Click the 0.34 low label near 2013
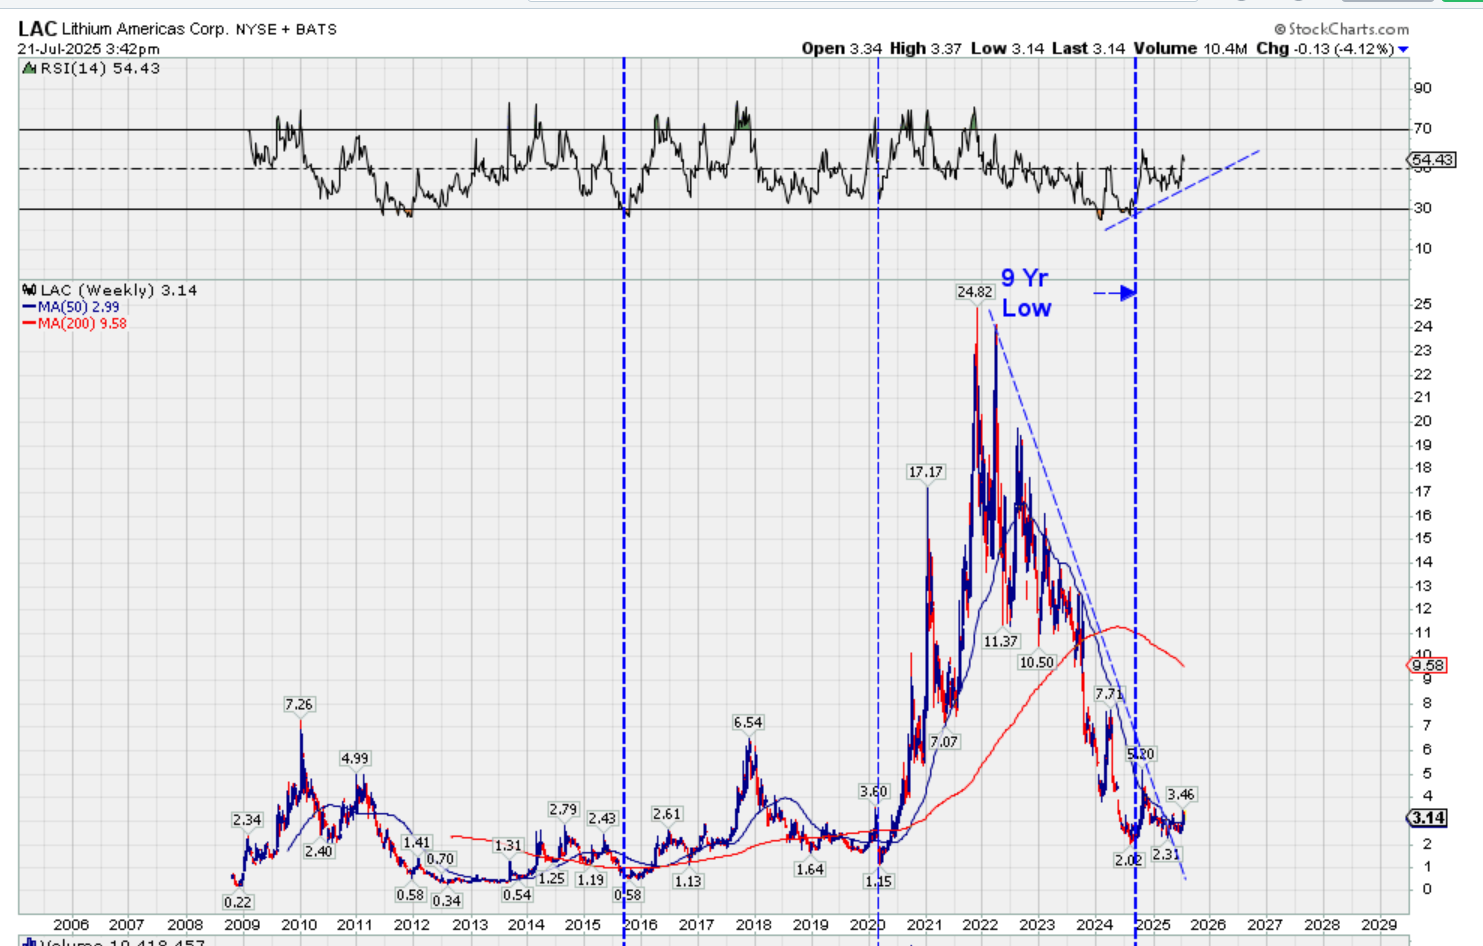 (447, 900)
